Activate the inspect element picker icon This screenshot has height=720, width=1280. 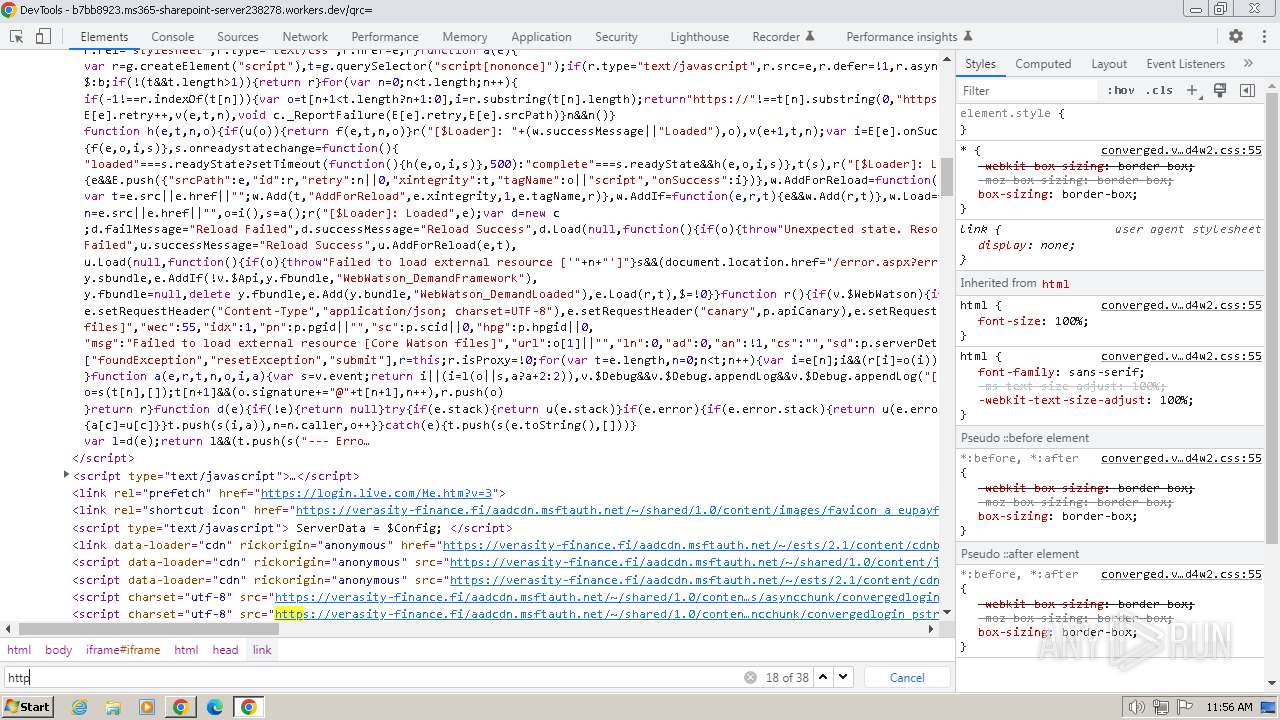pos(17,37)
